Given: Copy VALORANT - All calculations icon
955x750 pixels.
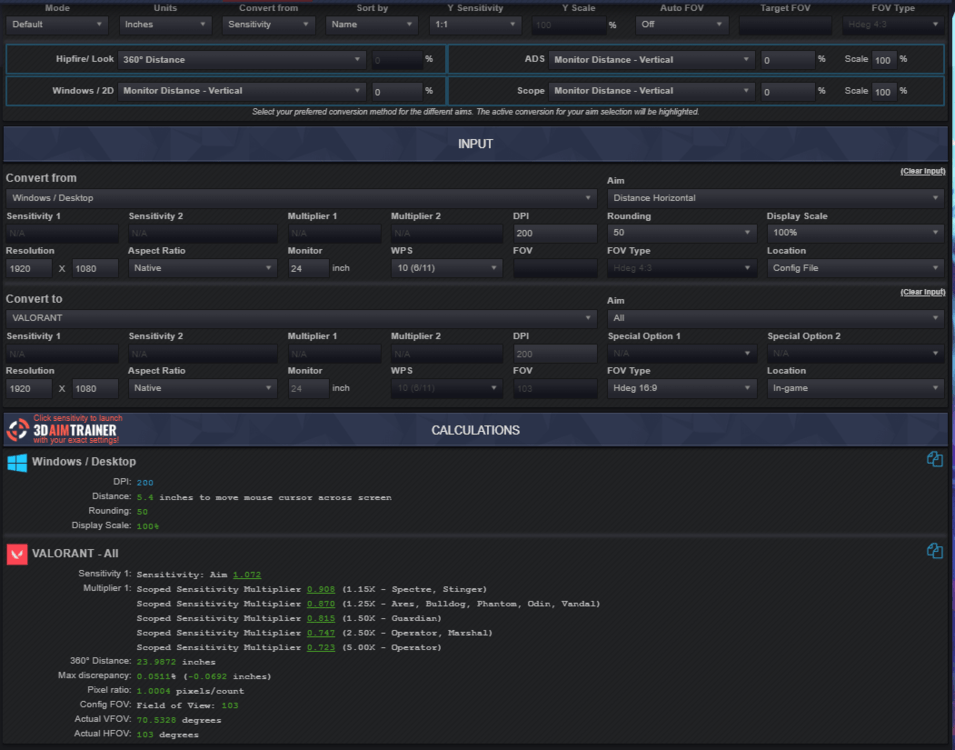Looking at the screenshot, I should 934,551.
